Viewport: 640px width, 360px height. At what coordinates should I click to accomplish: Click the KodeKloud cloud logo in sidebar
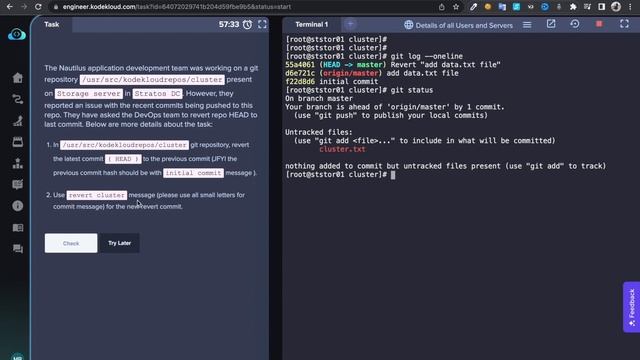pos(17,34)
